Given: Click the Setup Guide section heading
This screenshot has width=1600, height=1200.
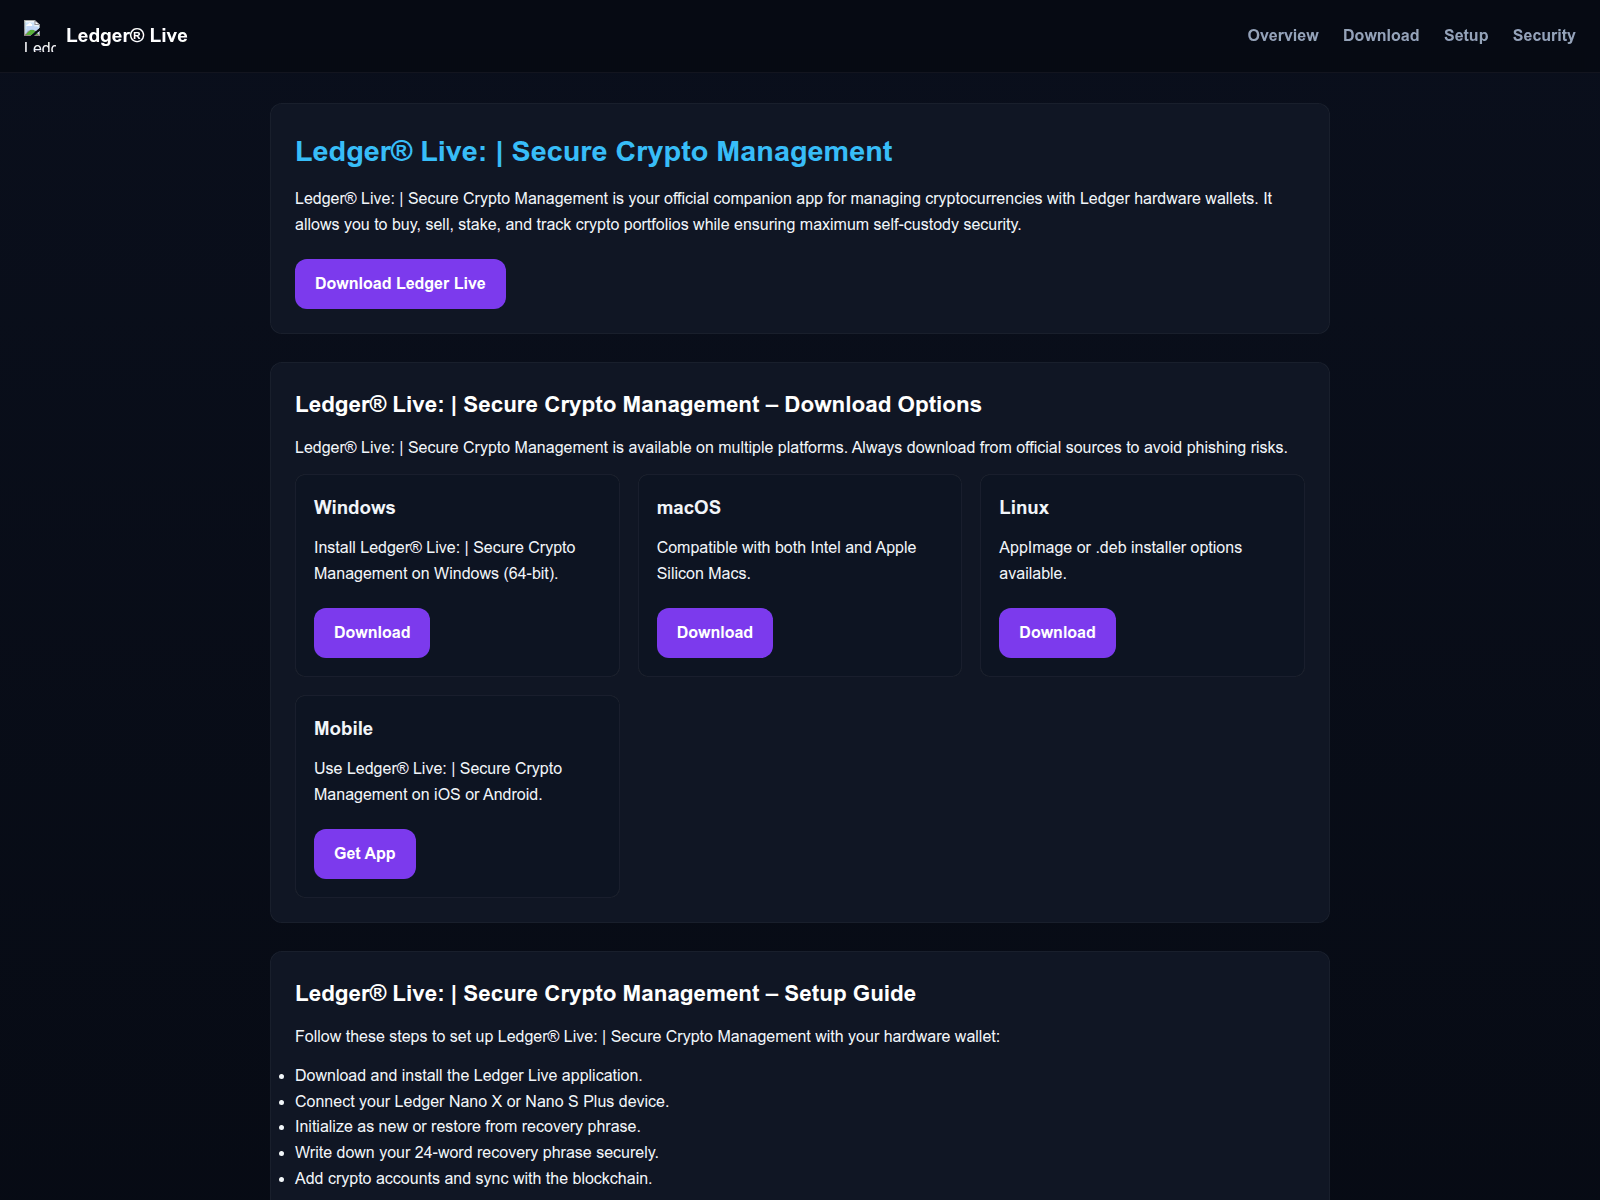Looking at the screenshot, I should pos(605,993).
